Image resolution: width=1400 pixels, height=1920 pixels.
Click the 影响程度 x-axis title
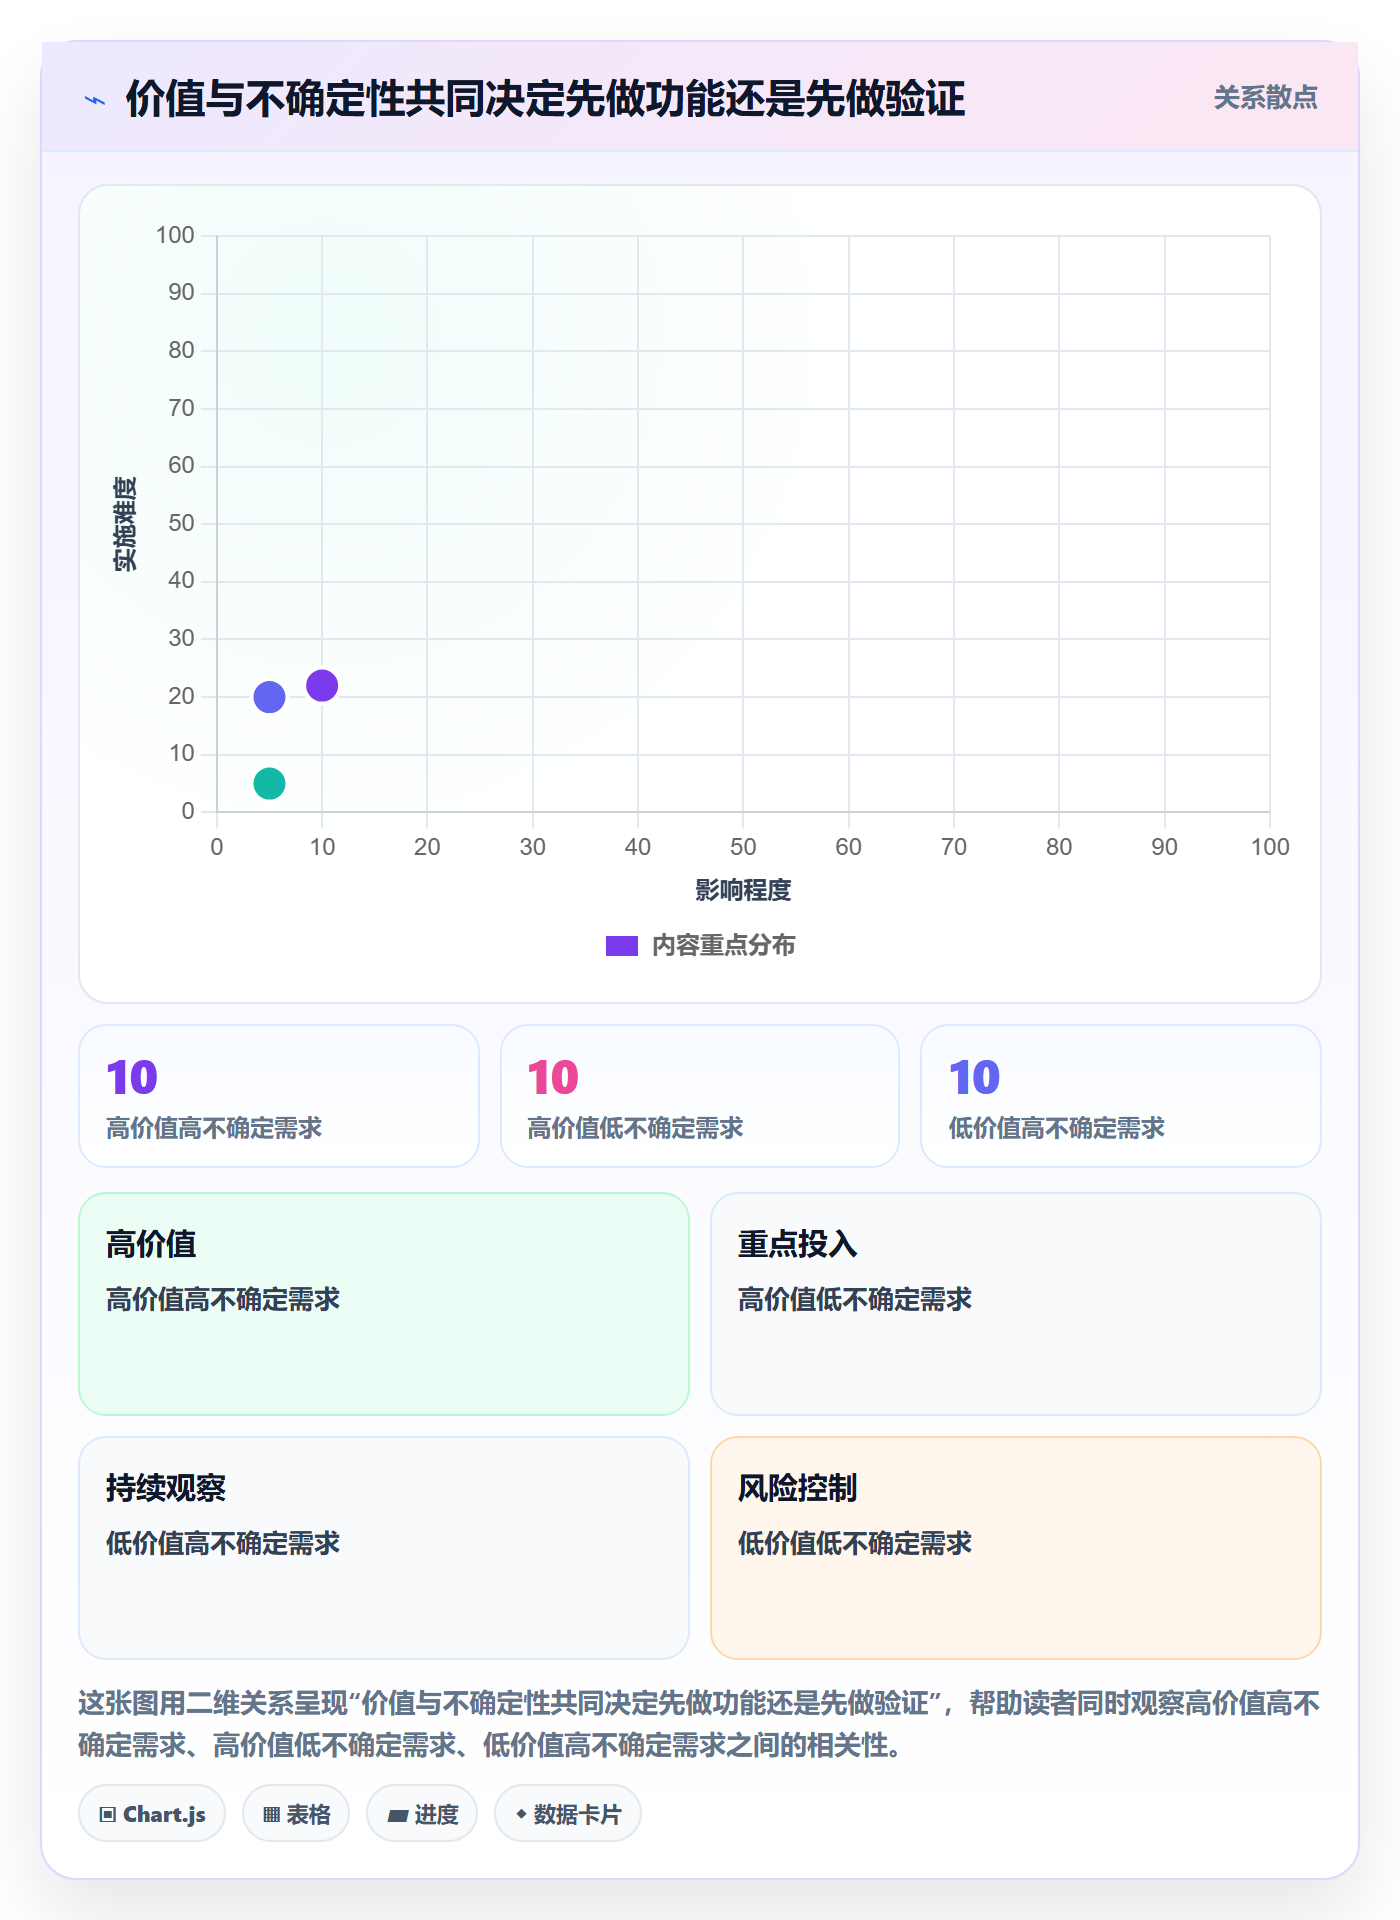click(x=743, y=890)
